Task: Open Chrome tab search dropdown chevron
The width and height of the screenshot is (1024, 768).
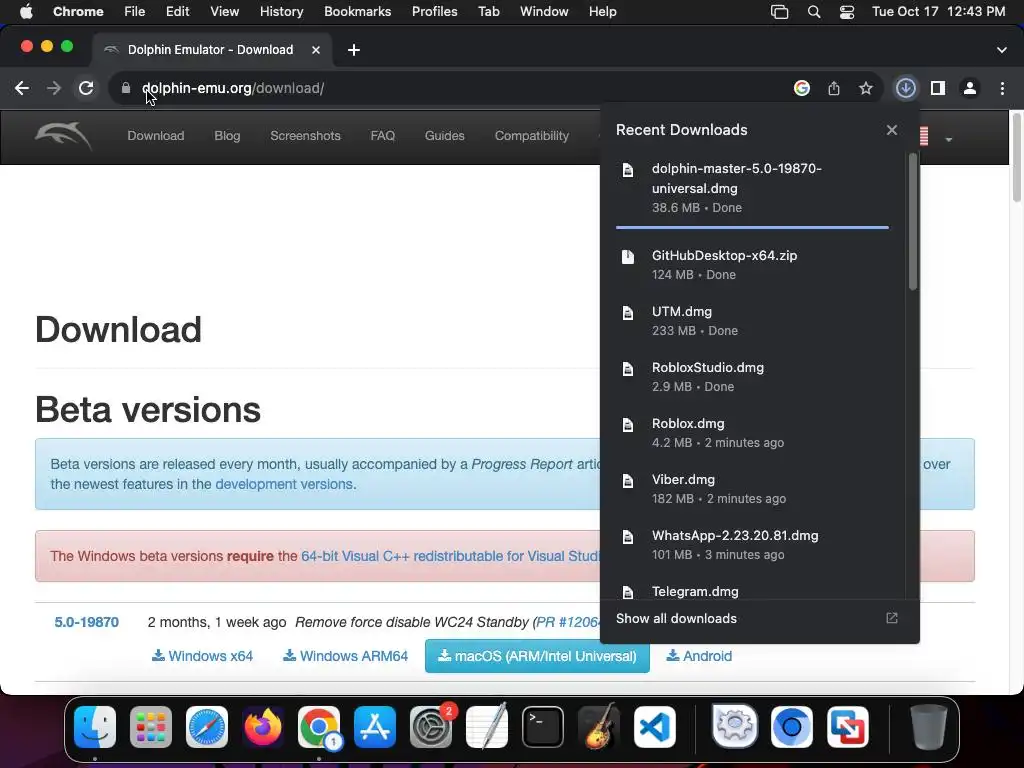Action: click(1002, 50)
